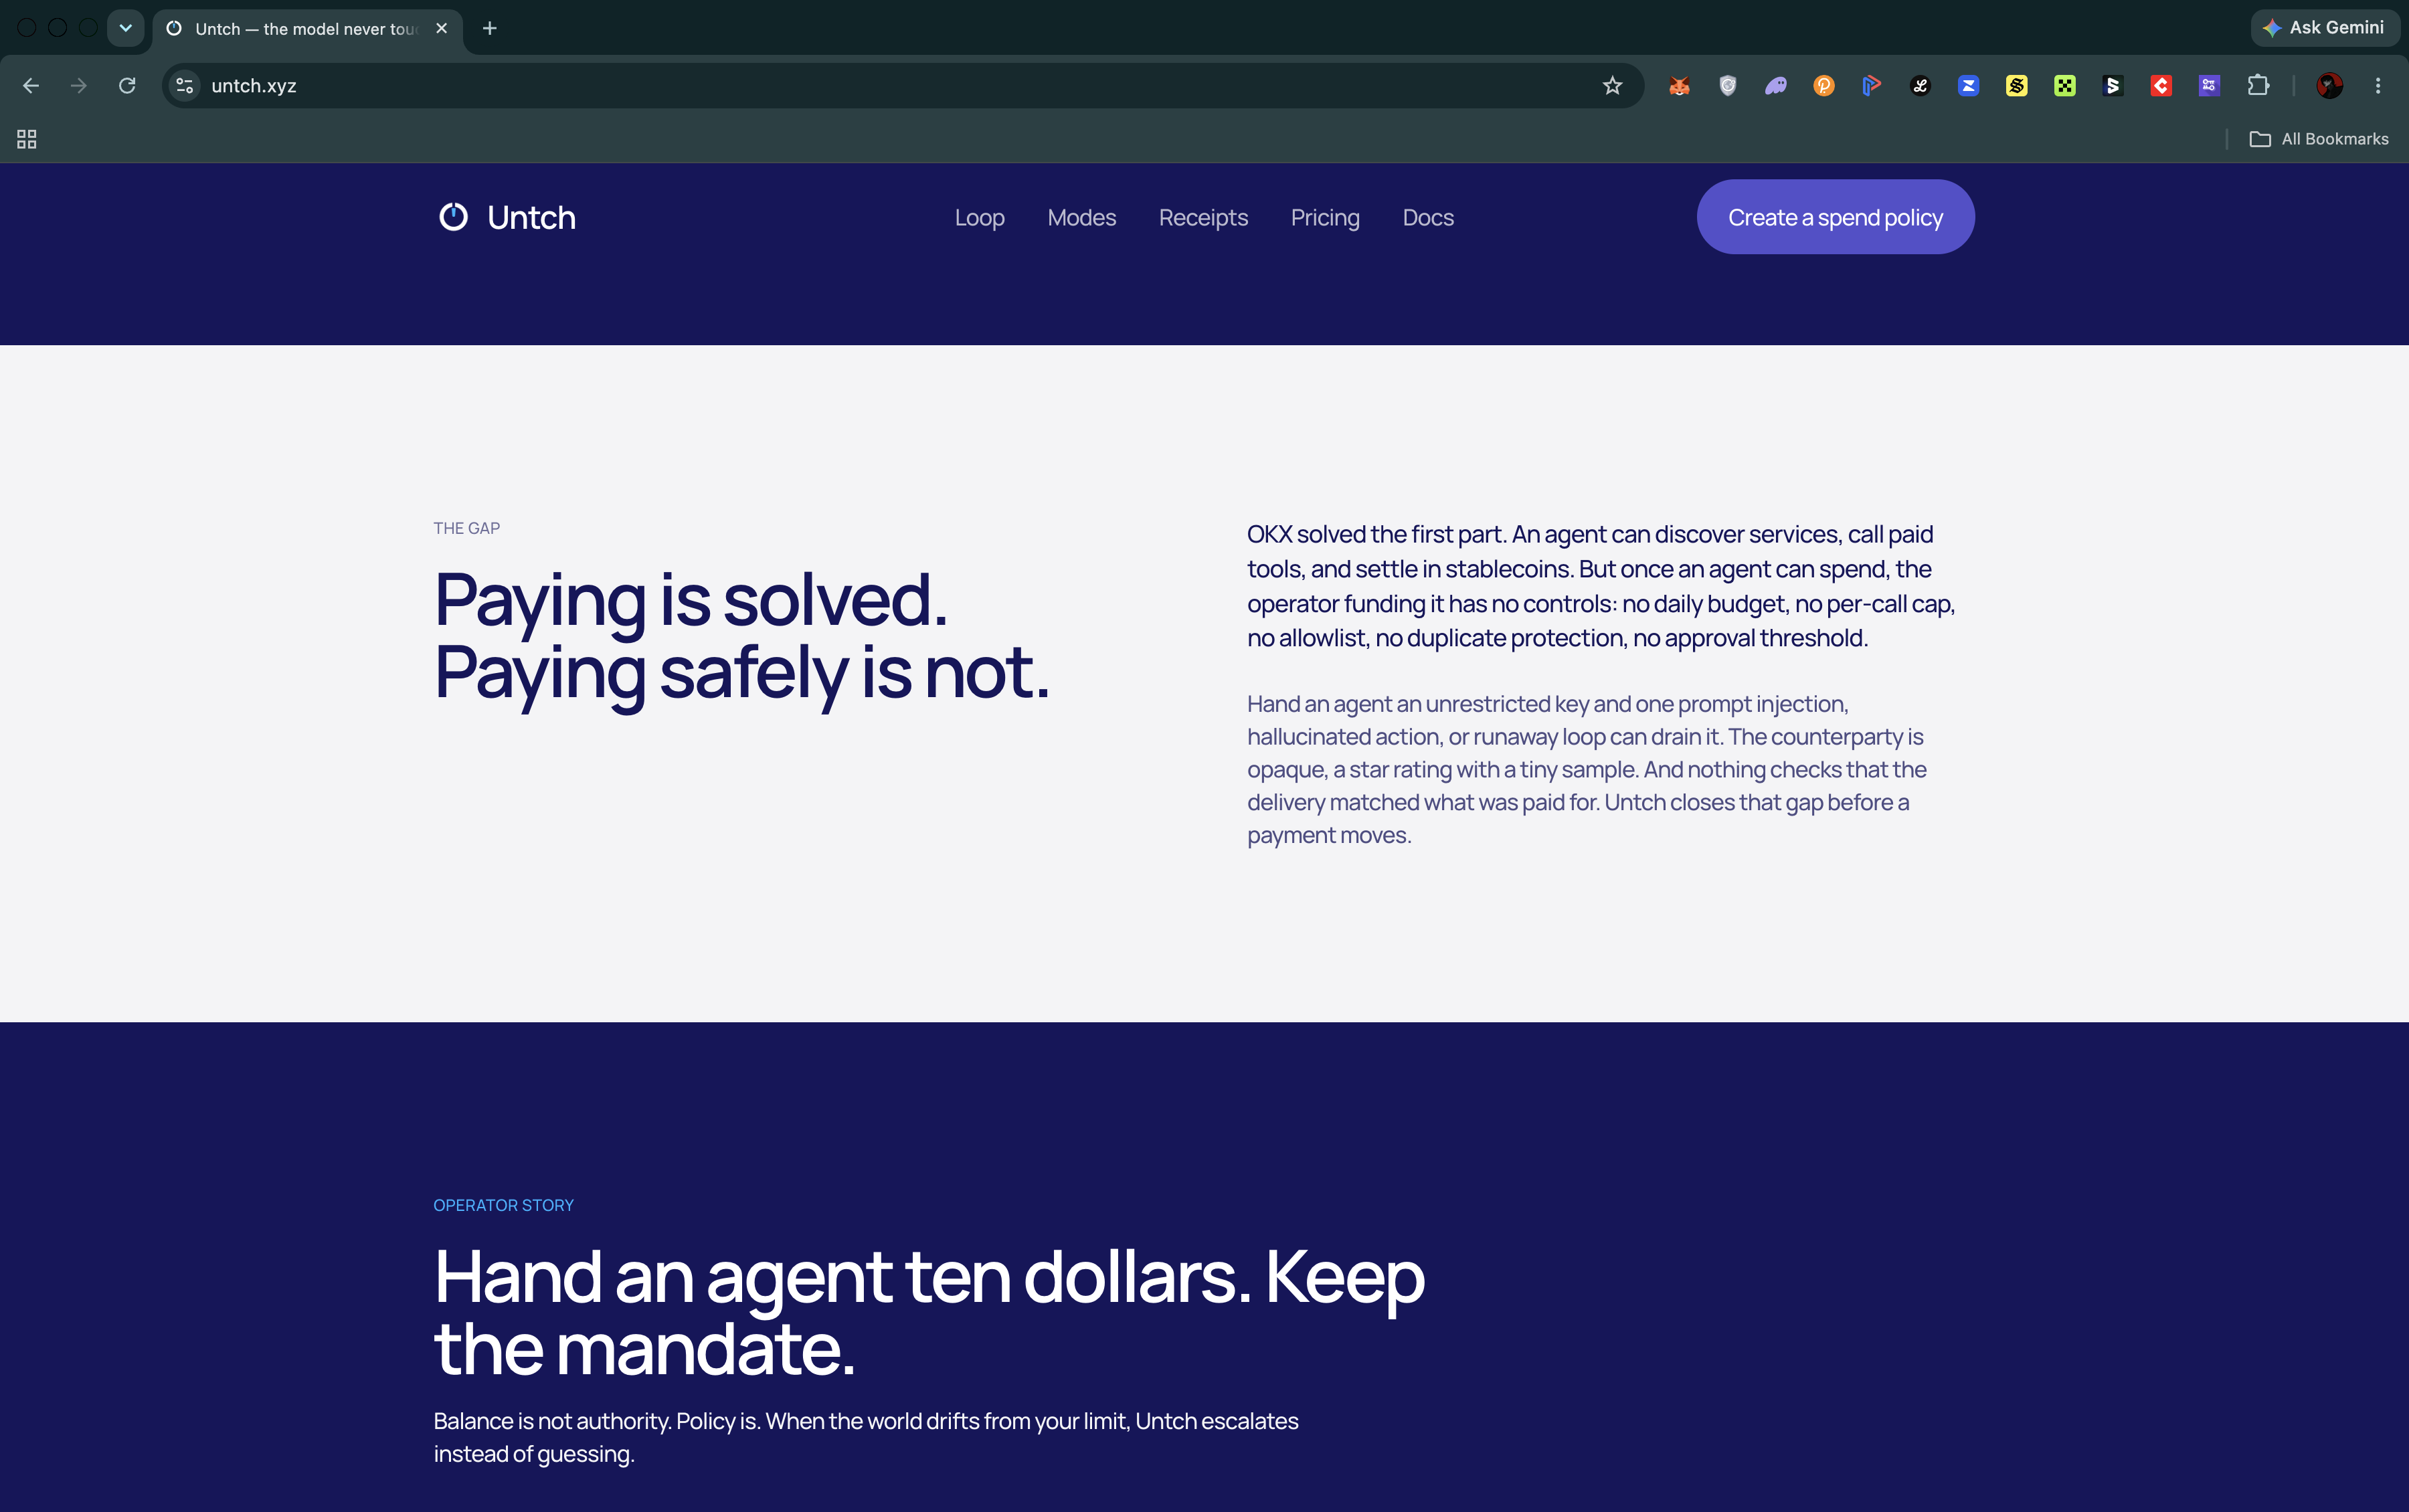
Task: Open the Docs nav link
Action: (x=1428, y=217)
